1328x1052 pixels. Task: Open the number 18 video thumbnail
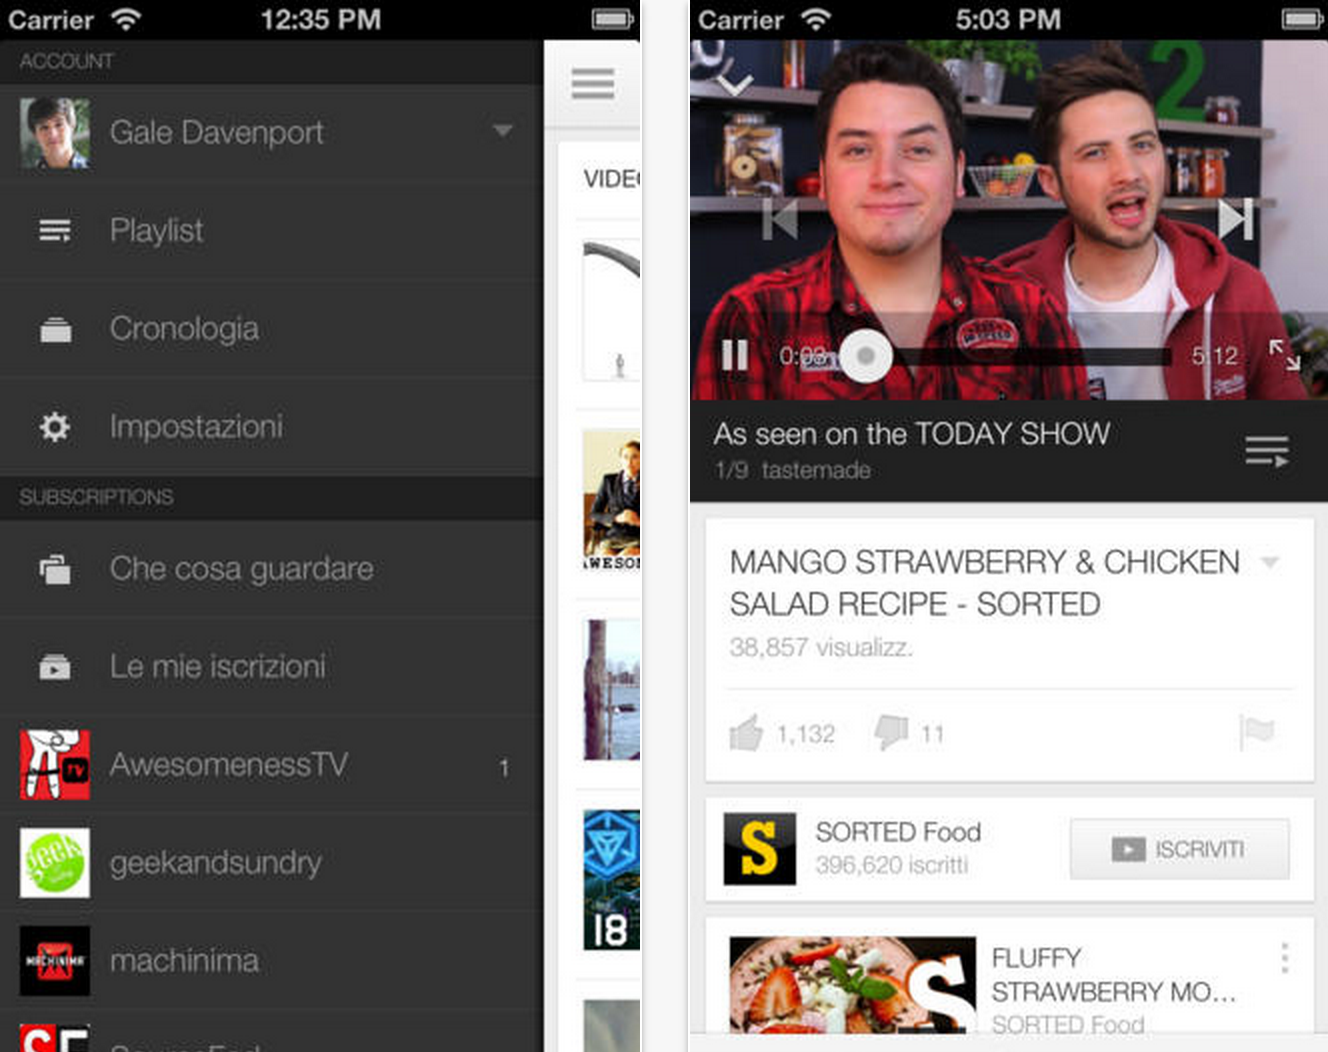[612, 880]
